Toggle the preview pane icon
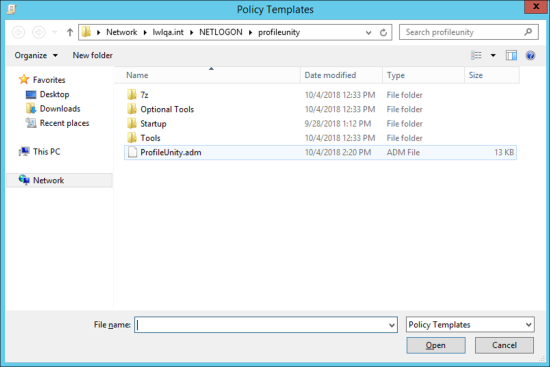Image resolution: width=550 pixels, height=367 pixels. point(511,55)
